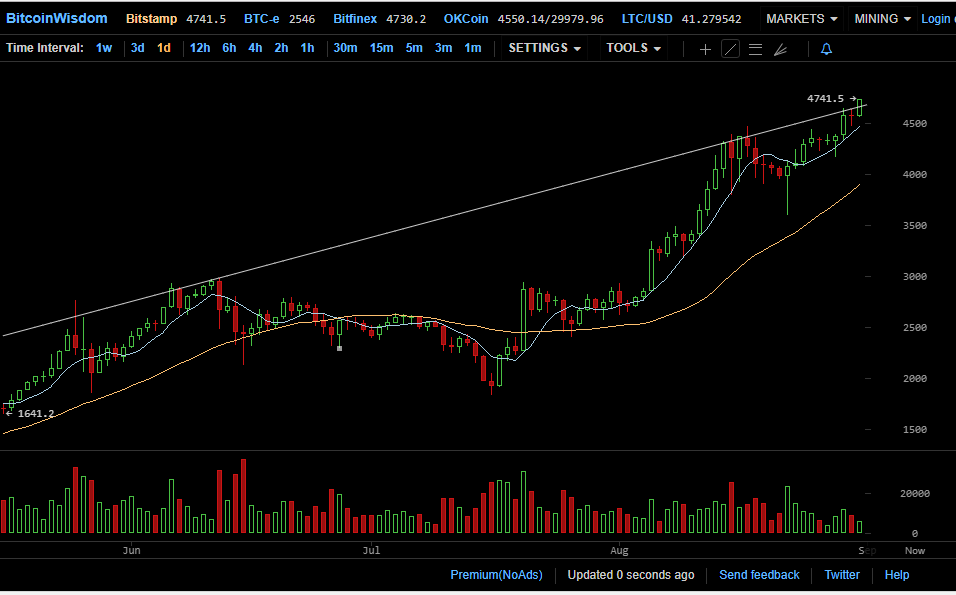
Task: Select the trend line drawing tool
Action: coord(730,49)
